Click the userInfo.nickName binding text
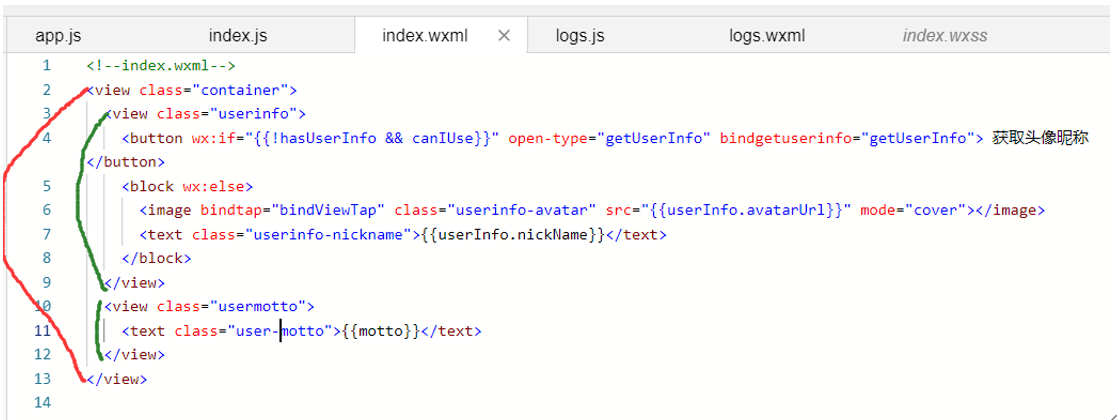 (x=513, y=235)
